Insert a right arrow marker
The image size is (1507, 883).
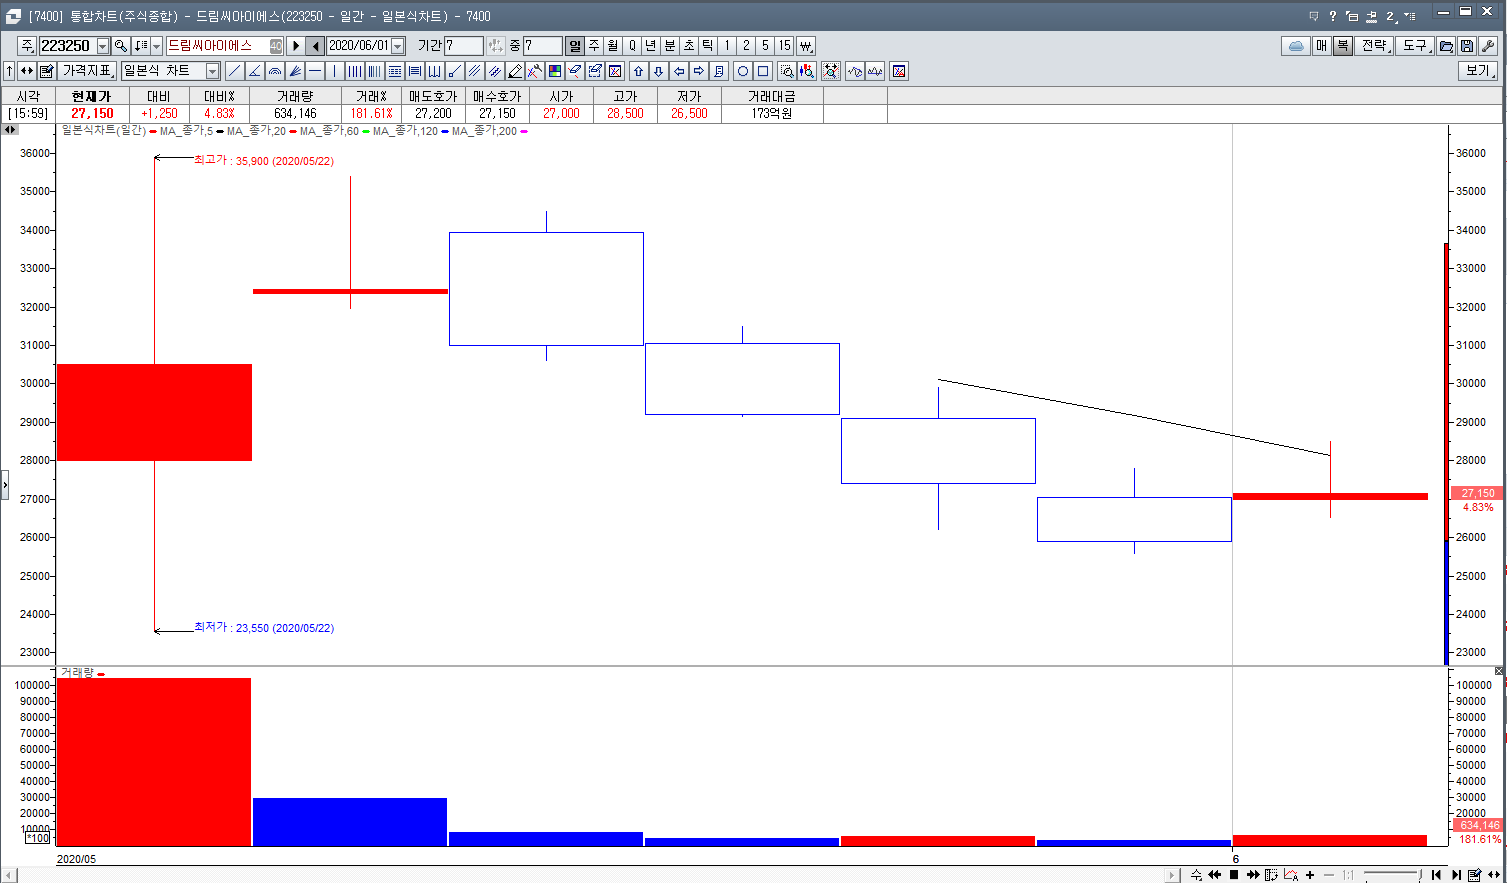pyautogui.click(x=698, y=71)
